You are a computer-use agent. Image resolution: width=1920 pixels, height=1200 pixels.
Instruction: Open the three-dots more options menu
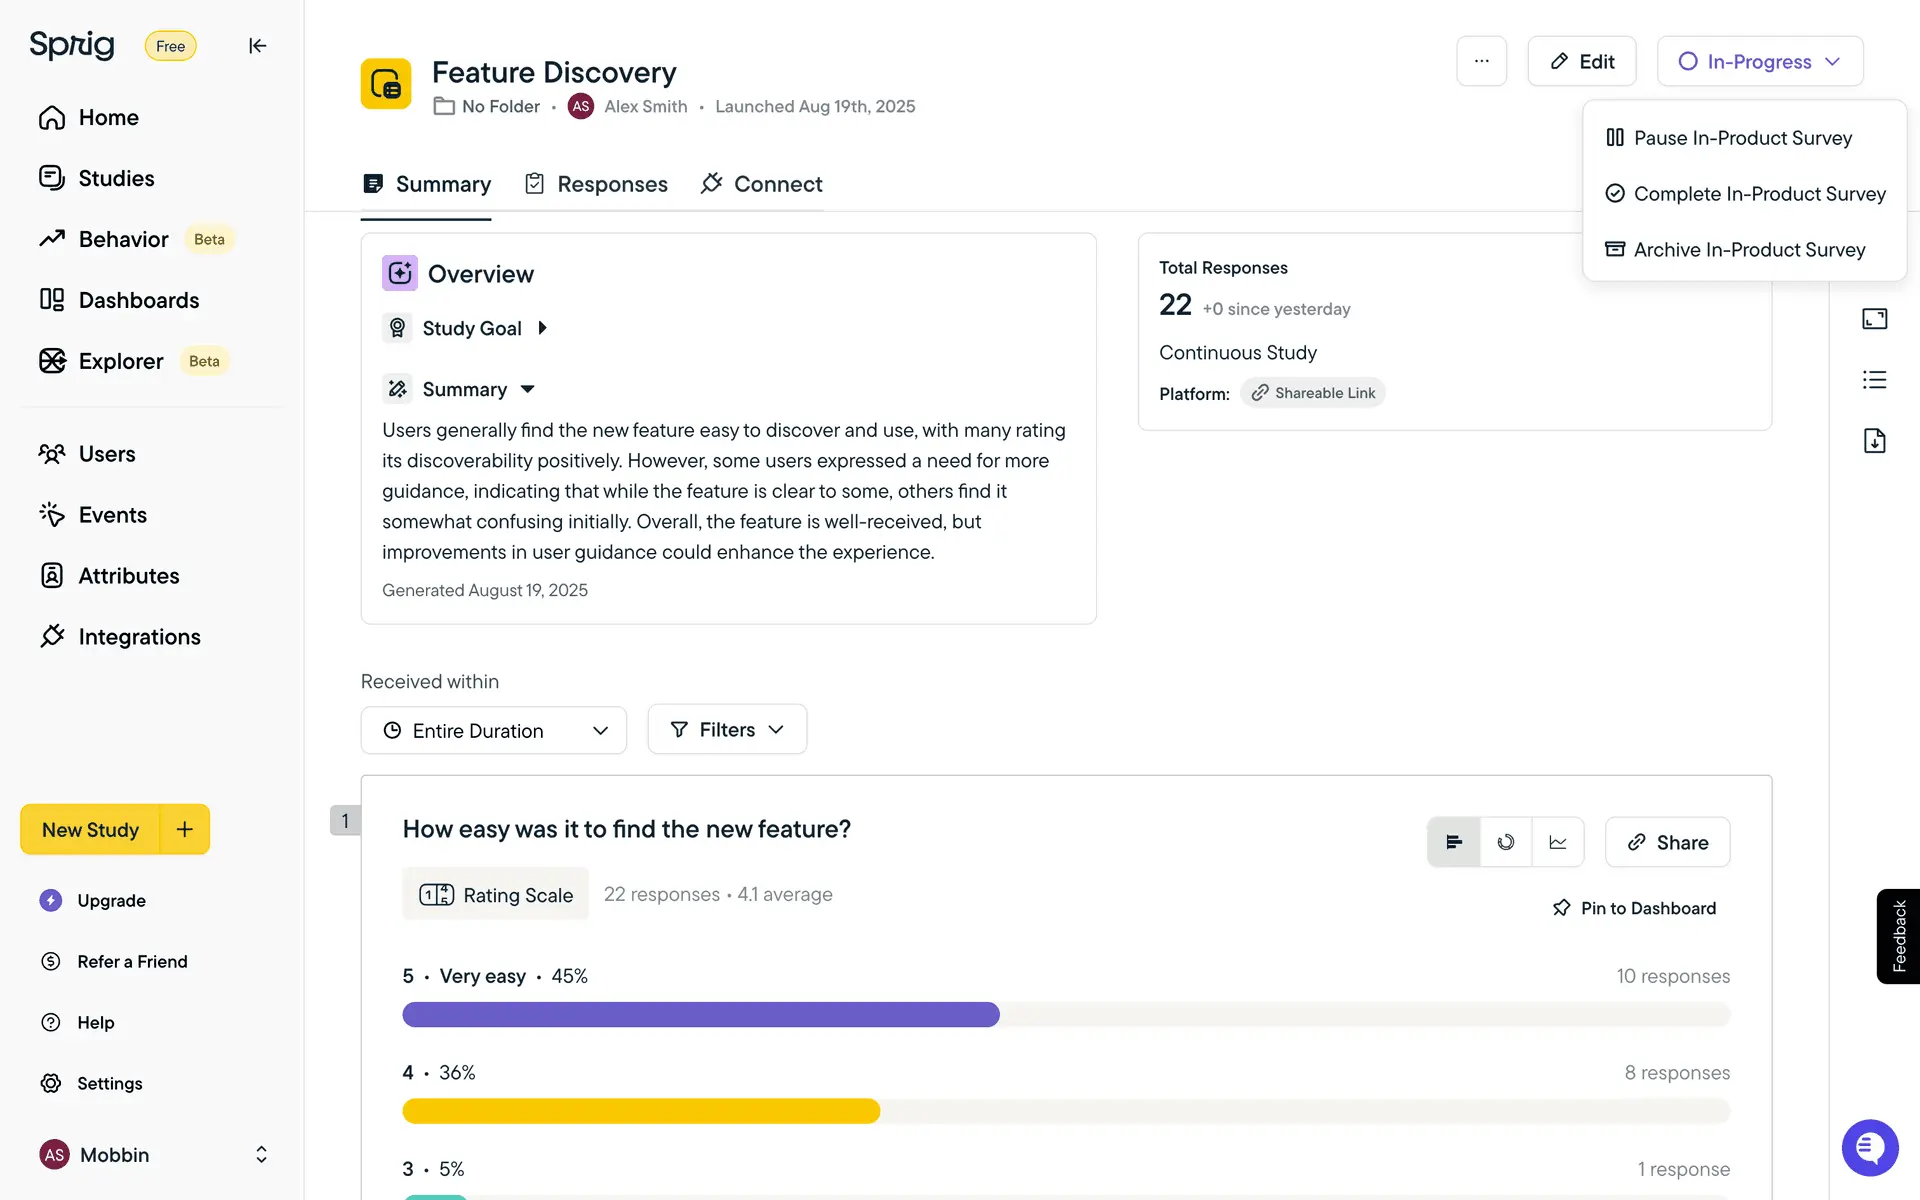(x=1481, y=61)
